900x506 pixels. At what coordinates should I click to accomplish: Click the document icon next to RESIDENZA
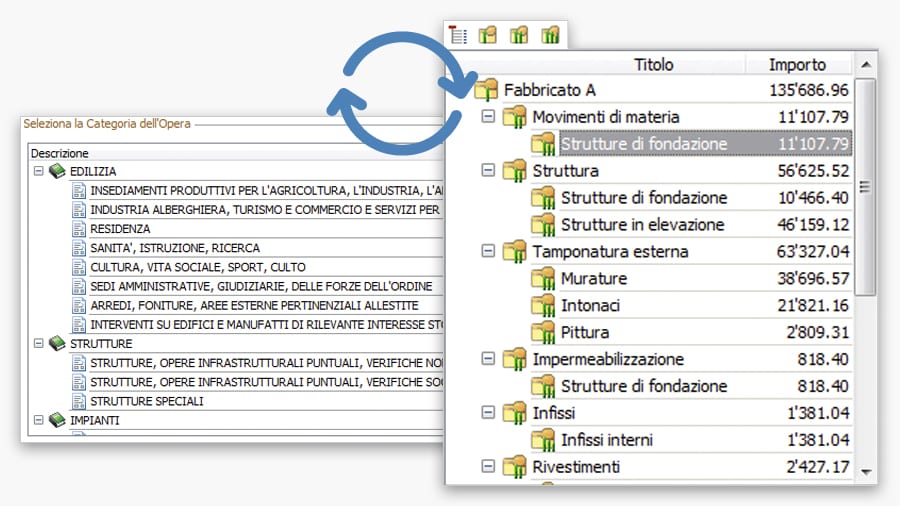[79, 229]
